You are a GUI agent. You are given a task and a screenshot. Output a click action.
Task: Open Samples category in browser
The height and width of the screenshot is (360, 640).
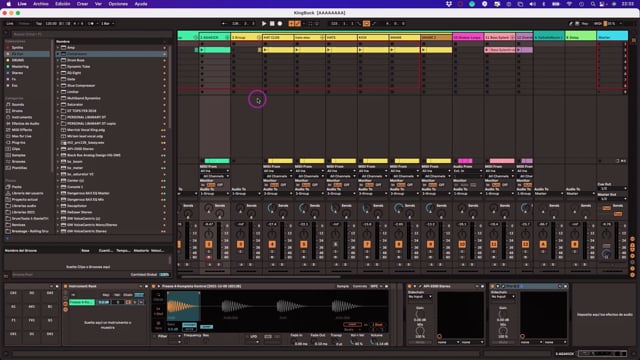tap(18, 155)
